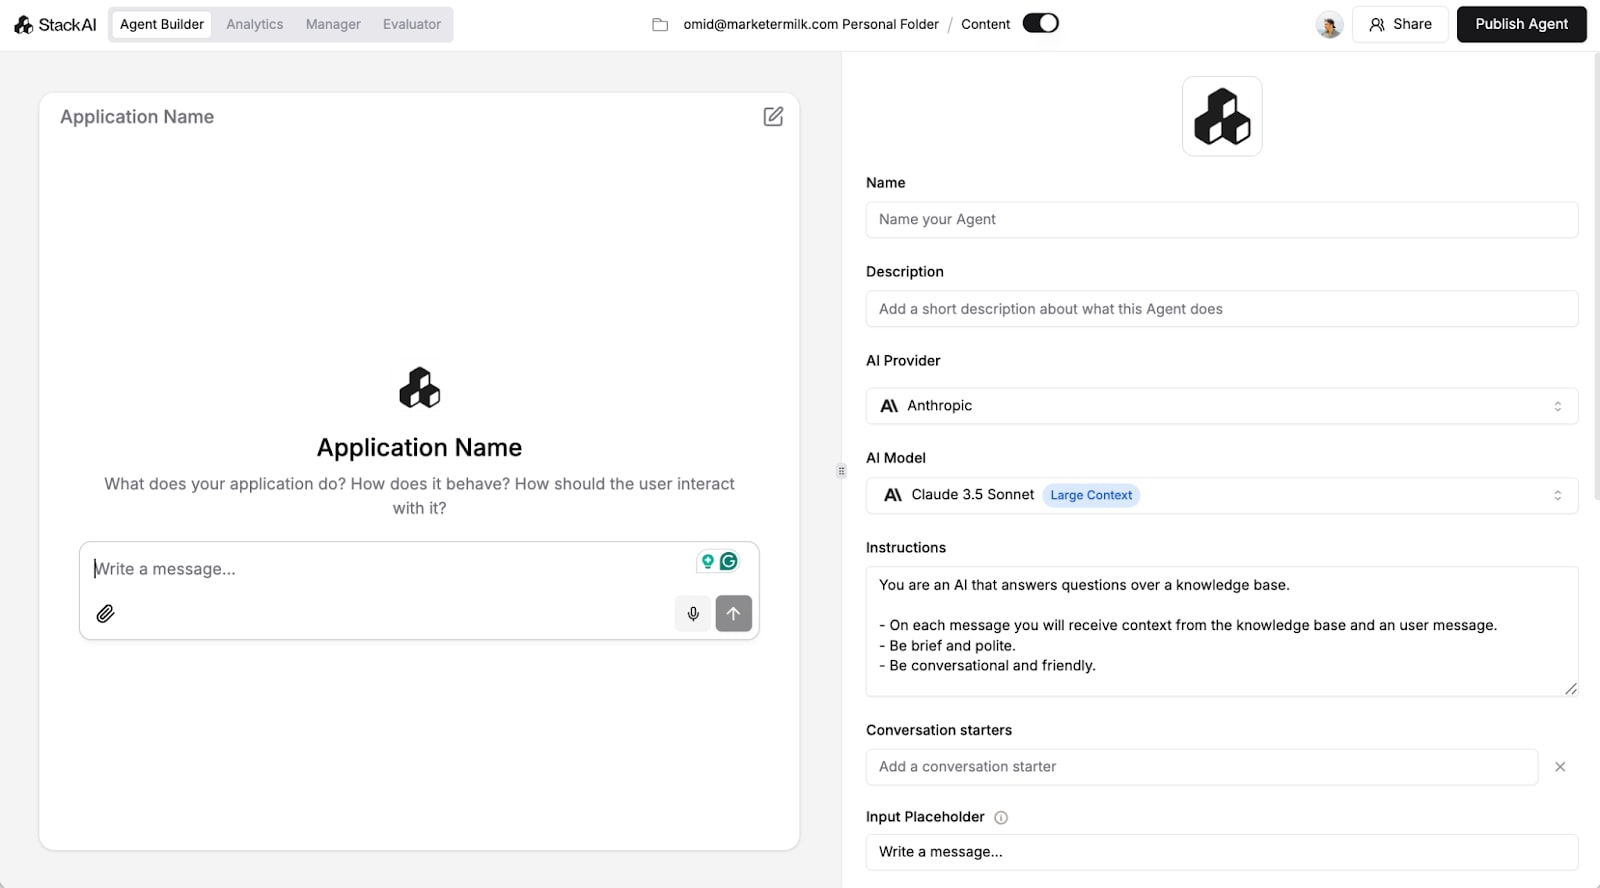Toggle the switch next to Content

pyautogui.click(x=1041, y=23)
